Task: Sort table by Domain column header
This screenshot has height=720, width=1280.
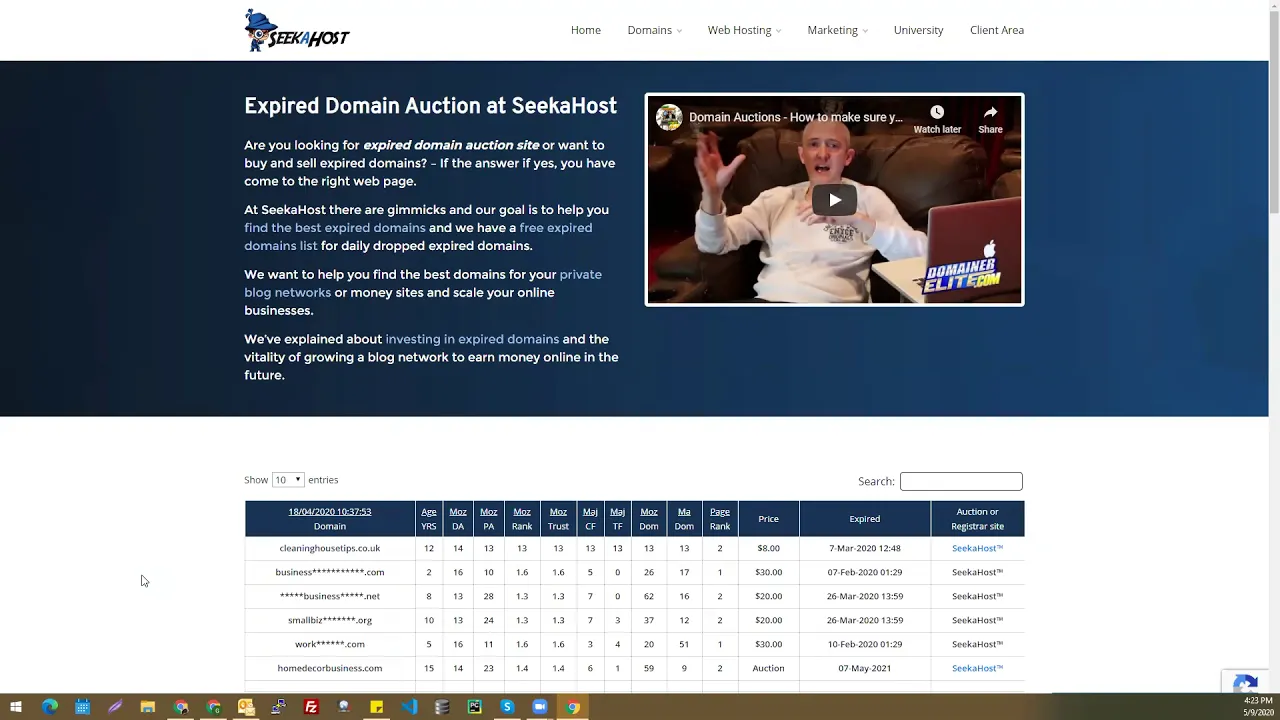Action: click(330, 518)
